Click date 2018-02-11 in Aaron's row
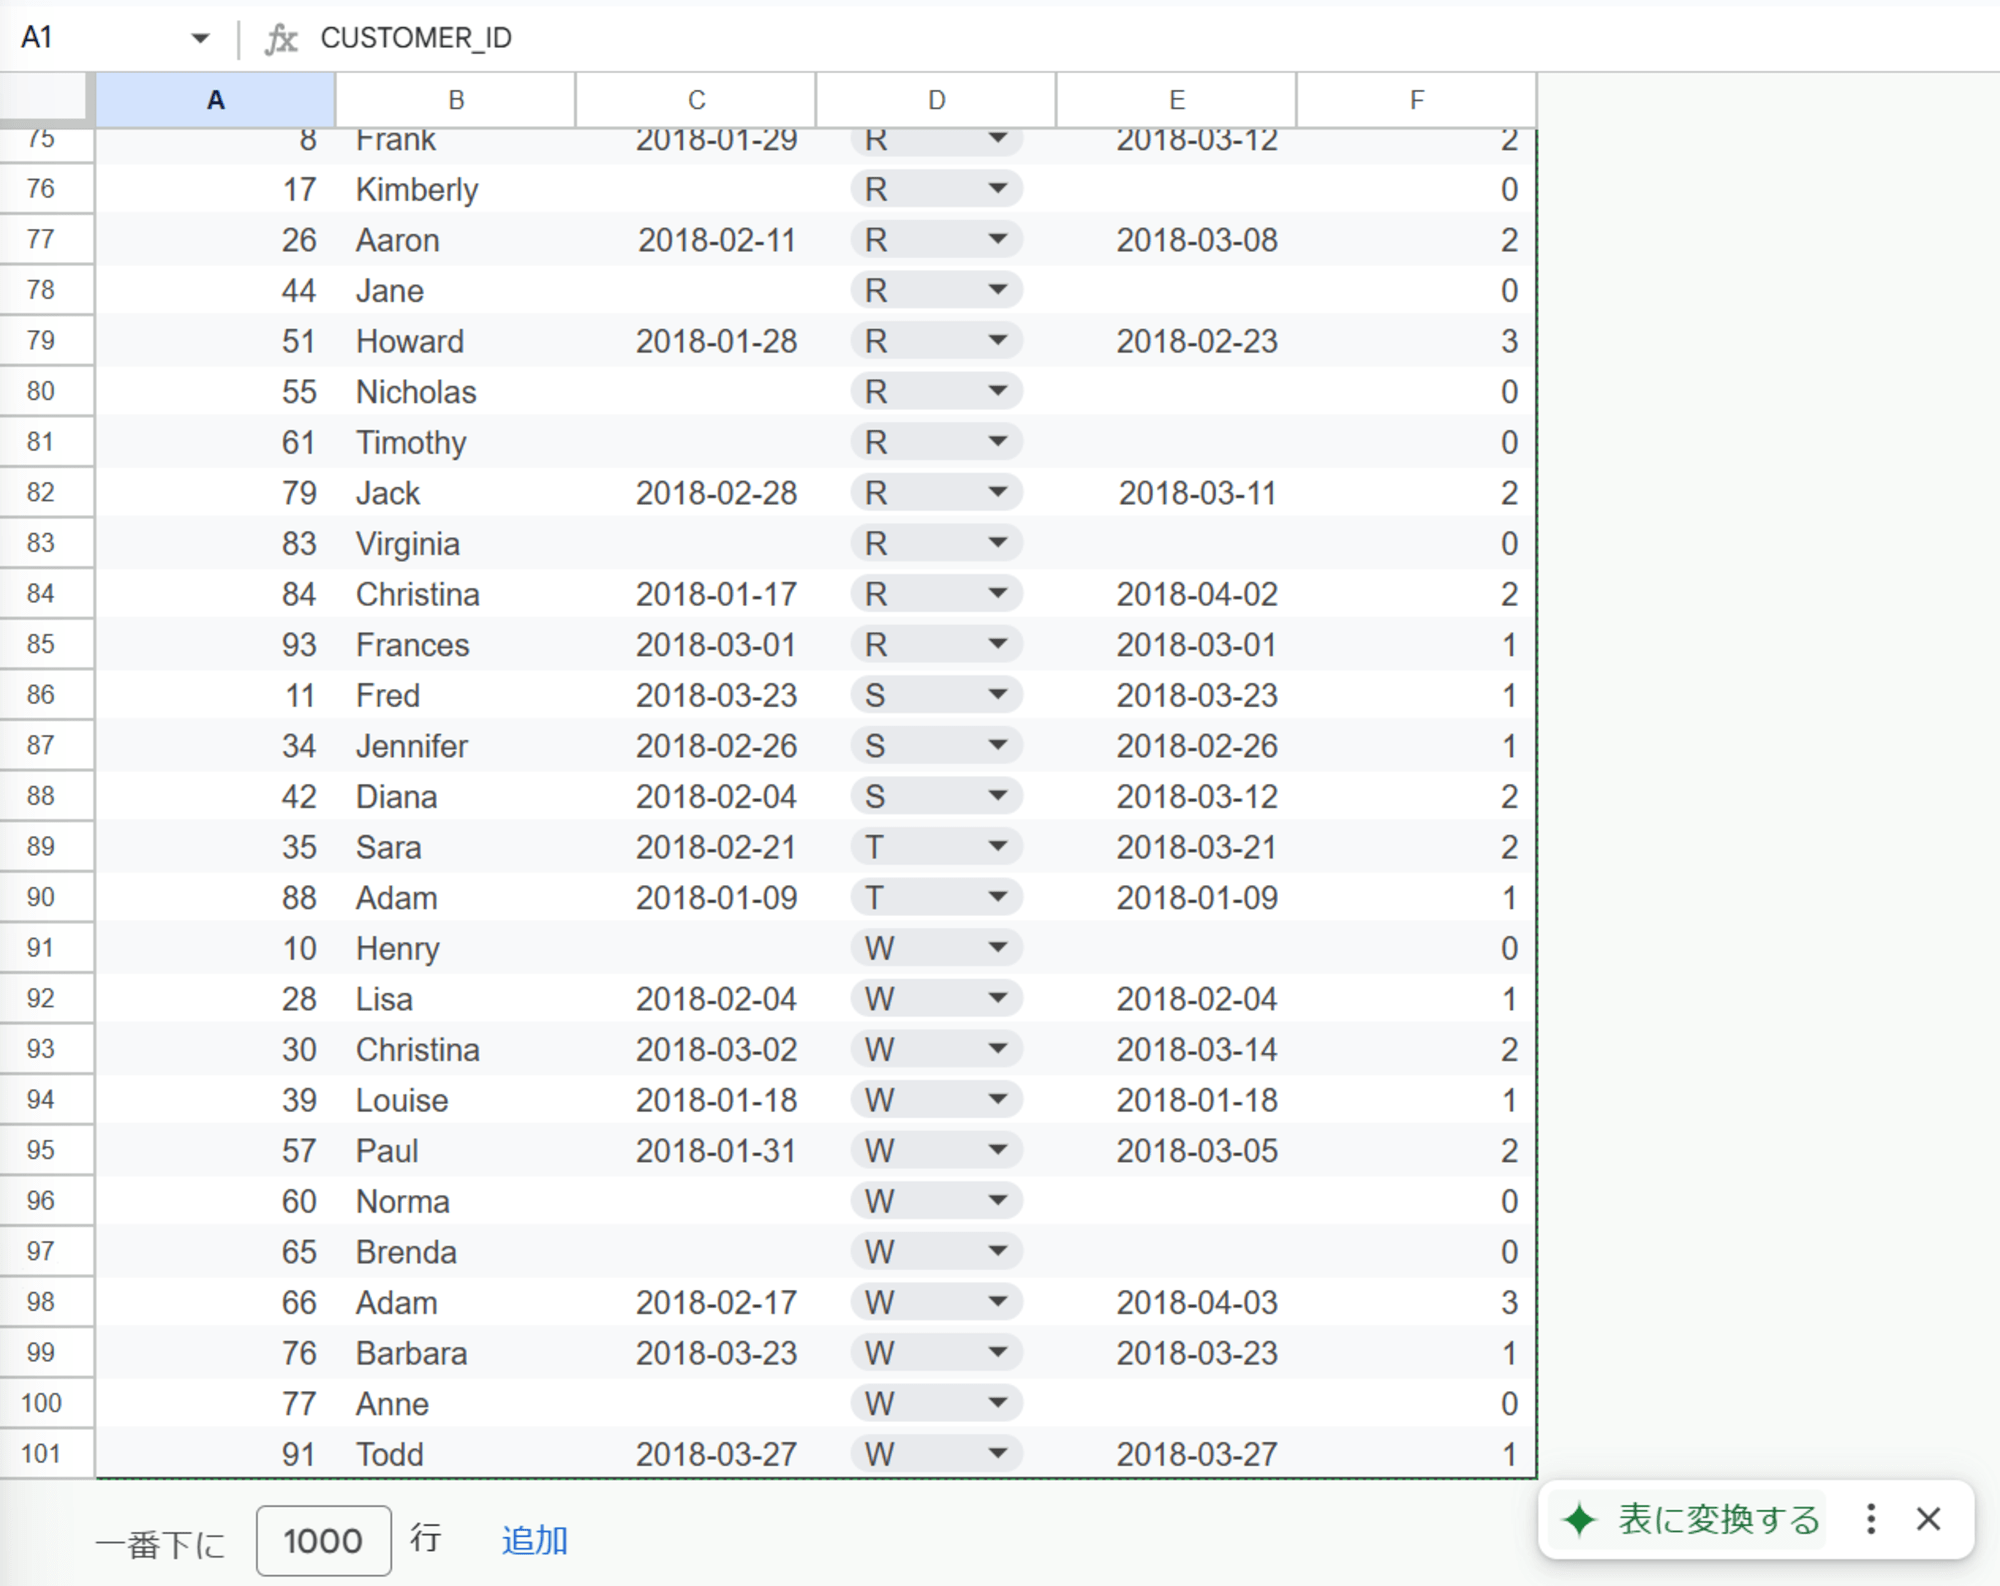Screen dimensions: 2000x1586 (717, 240)
